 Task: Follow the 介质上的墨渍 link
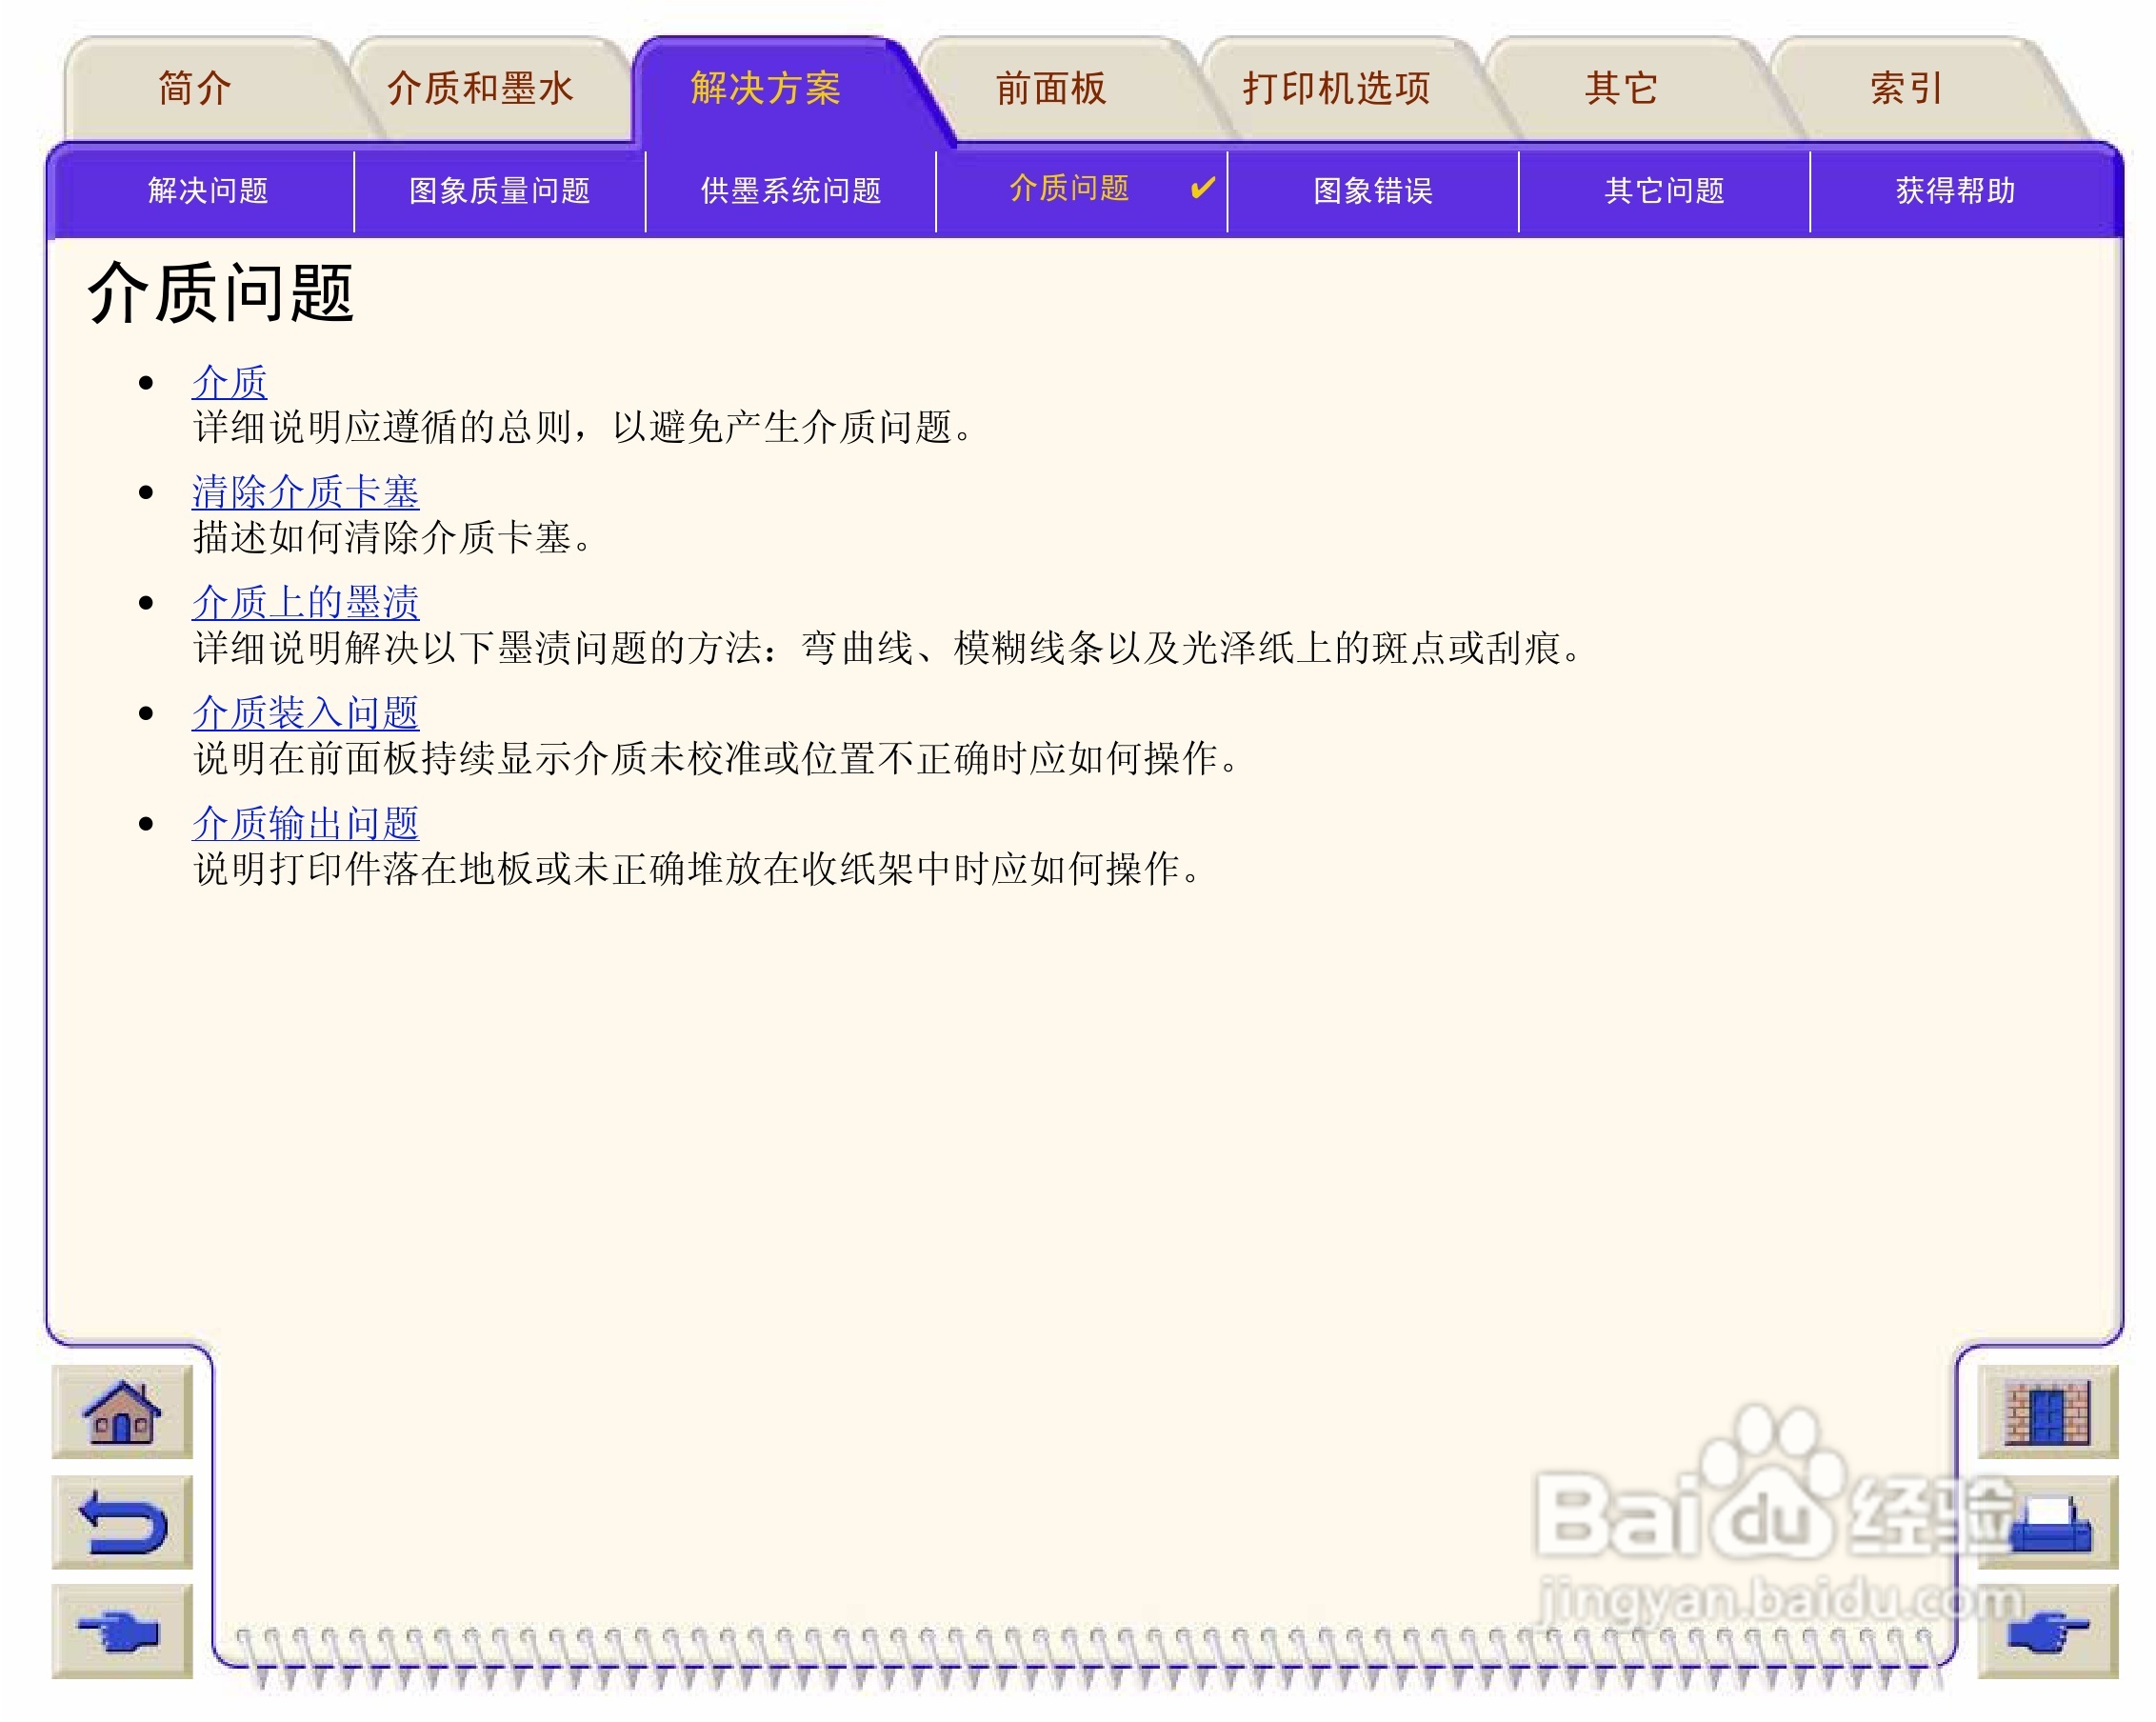point(305,602)
